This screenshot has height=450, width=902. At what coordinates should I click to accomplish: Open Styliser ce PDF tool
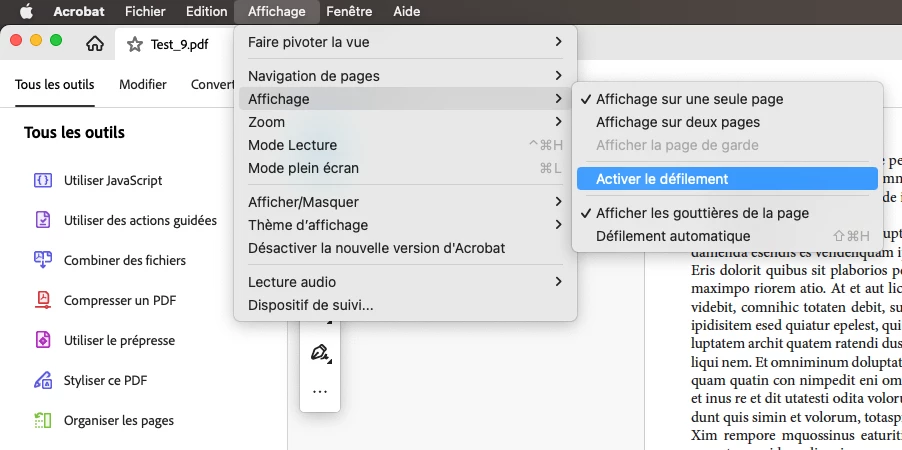[x=105, y=380]
